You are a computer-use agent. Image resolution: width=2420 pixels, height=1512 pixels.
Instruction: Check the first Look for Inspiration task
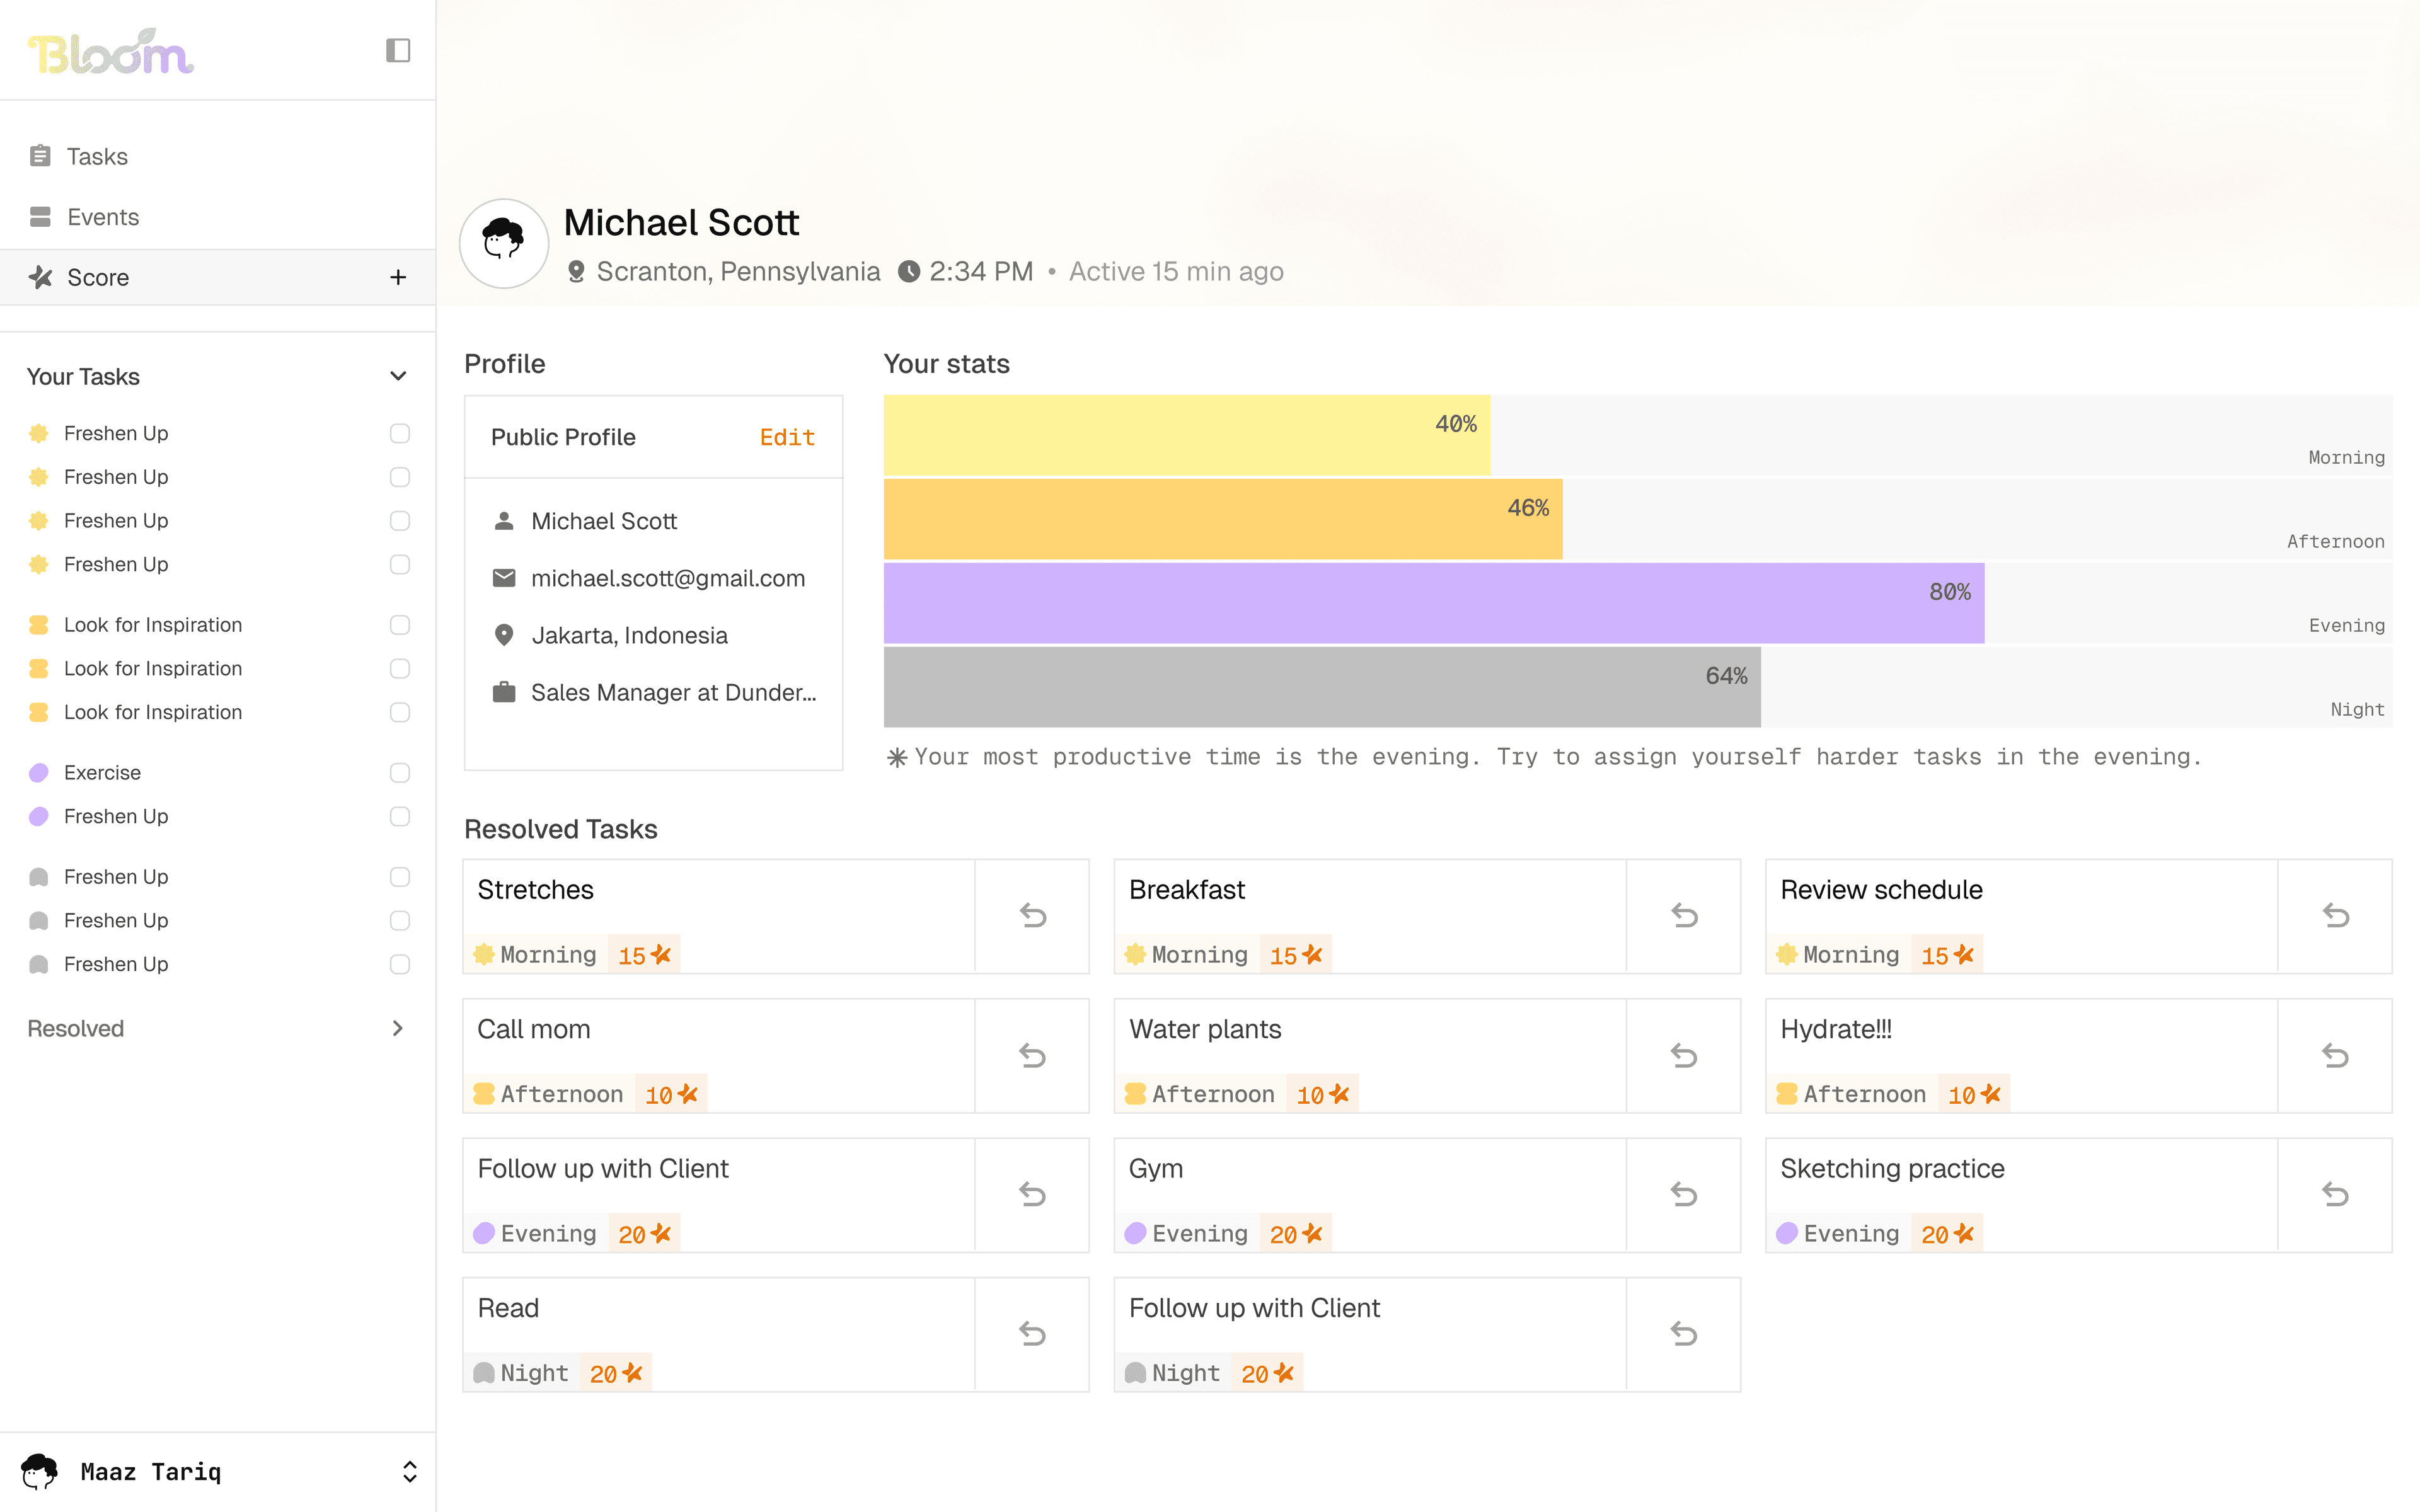400,625
